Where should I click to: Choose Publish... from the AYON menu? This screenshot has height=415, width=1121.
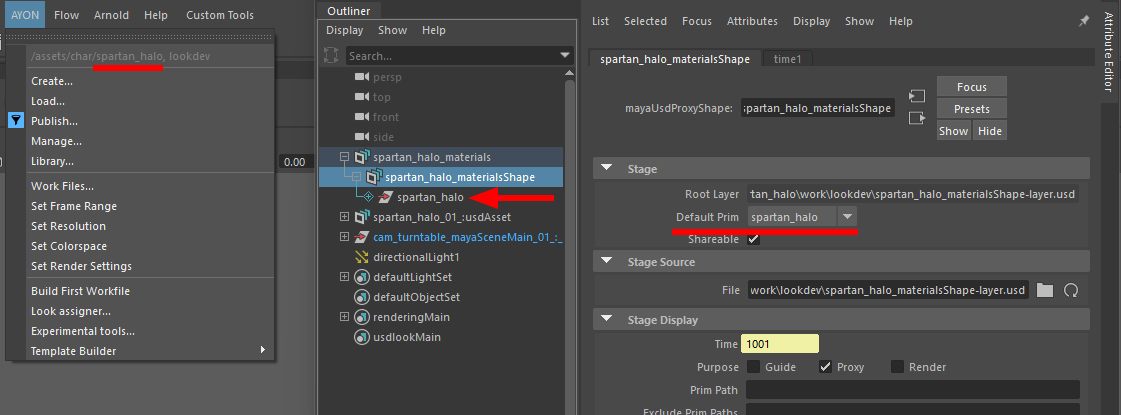pyautogui.click(x=54, y=121)
